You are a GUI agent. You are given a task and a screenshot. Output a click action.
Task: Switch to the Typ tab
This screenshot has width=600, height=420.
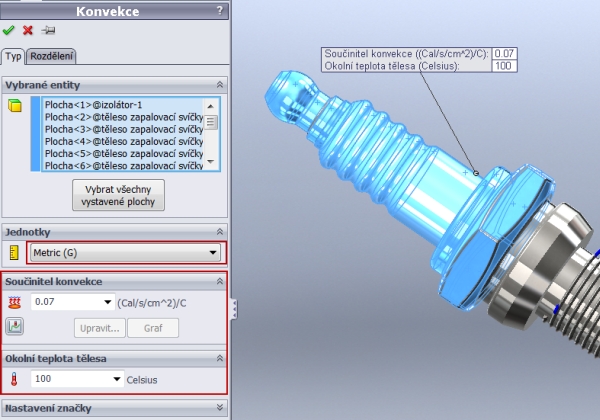(13, 57)
